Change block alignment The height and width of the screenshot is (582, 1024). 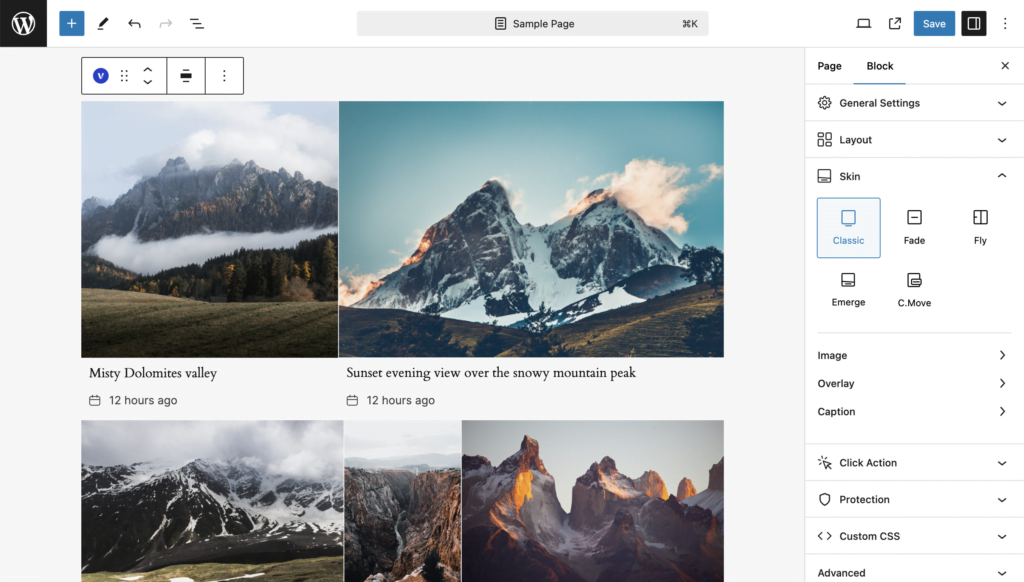click(x=186, y=76)
